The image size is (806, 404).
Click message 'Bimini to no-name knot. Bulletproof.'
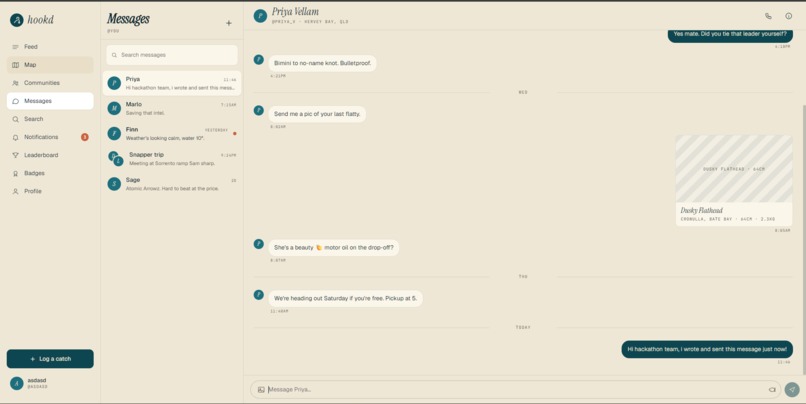click(322, 63)
